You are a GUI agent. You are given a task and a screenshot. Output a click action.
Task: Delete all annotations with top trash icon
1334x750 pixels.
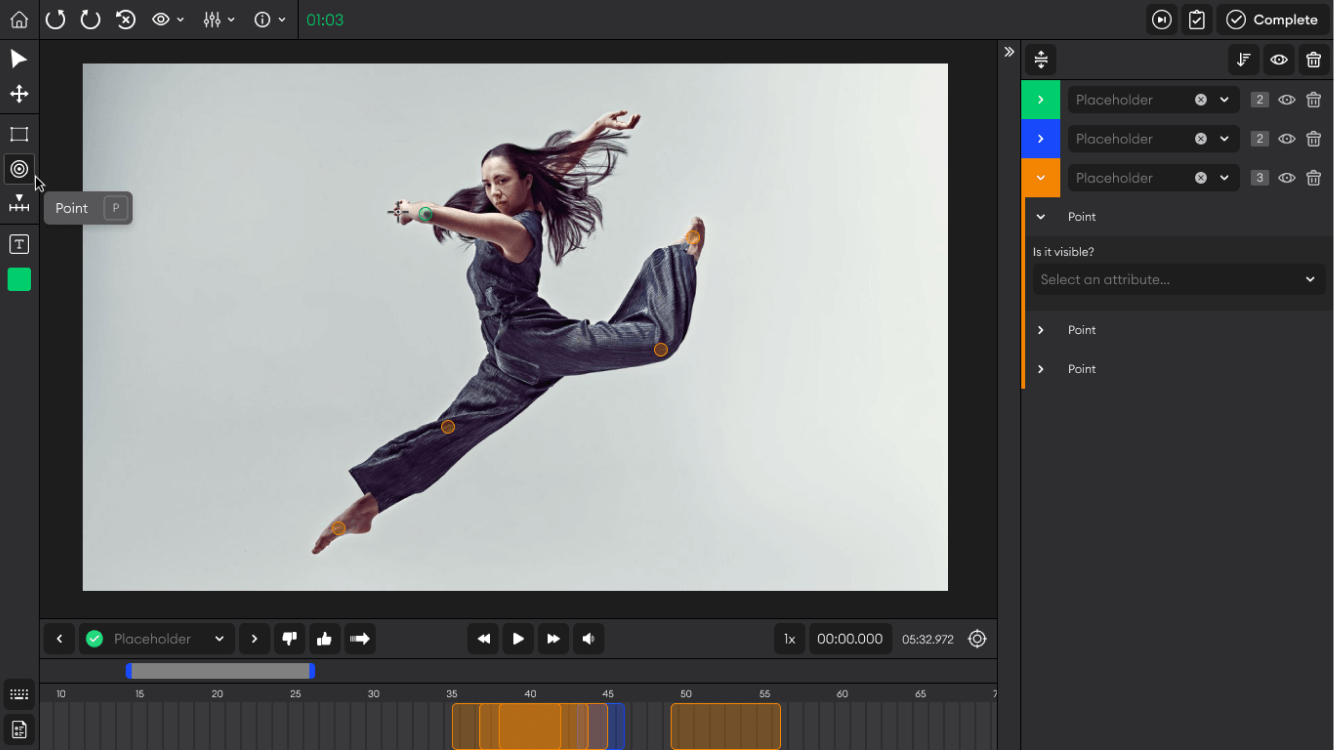pyautogui.click(x=1314, y=60)
